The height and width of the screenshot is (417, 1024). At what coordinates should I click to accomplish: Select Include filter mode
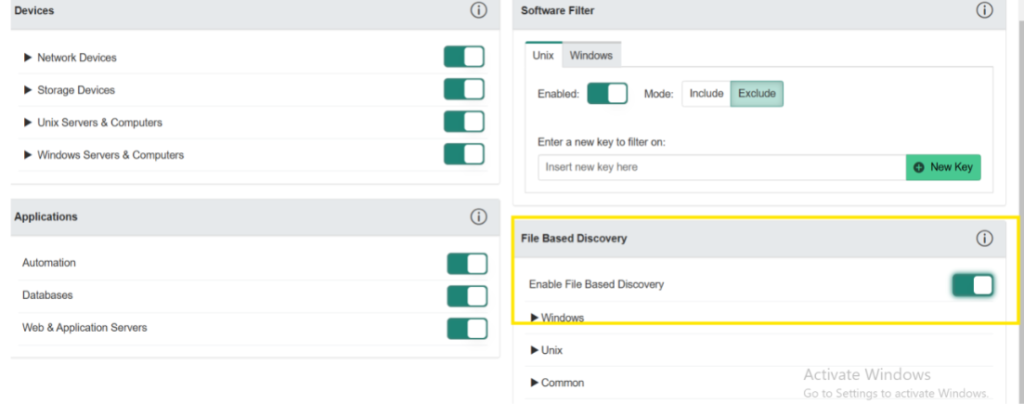tap(706, 93)
